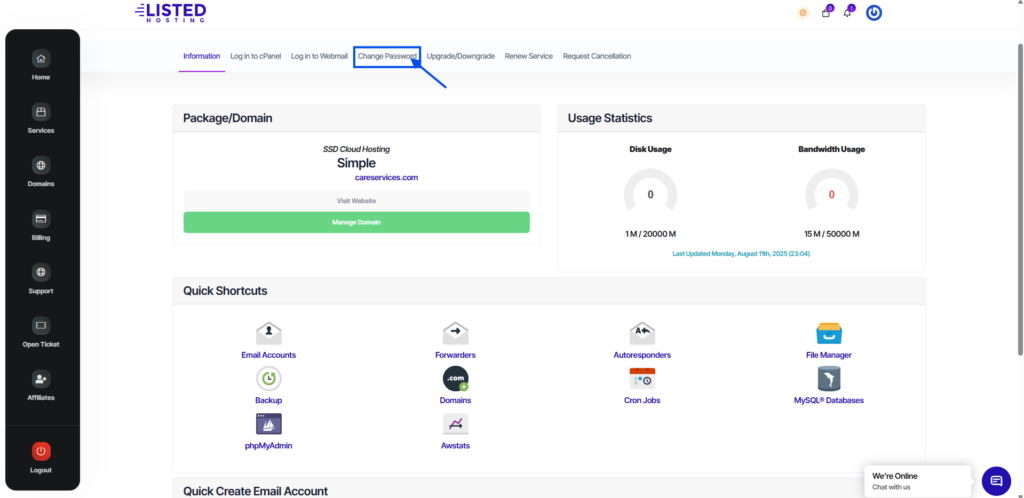Open the Awstats shortcut icon

[x=455, y=424]
